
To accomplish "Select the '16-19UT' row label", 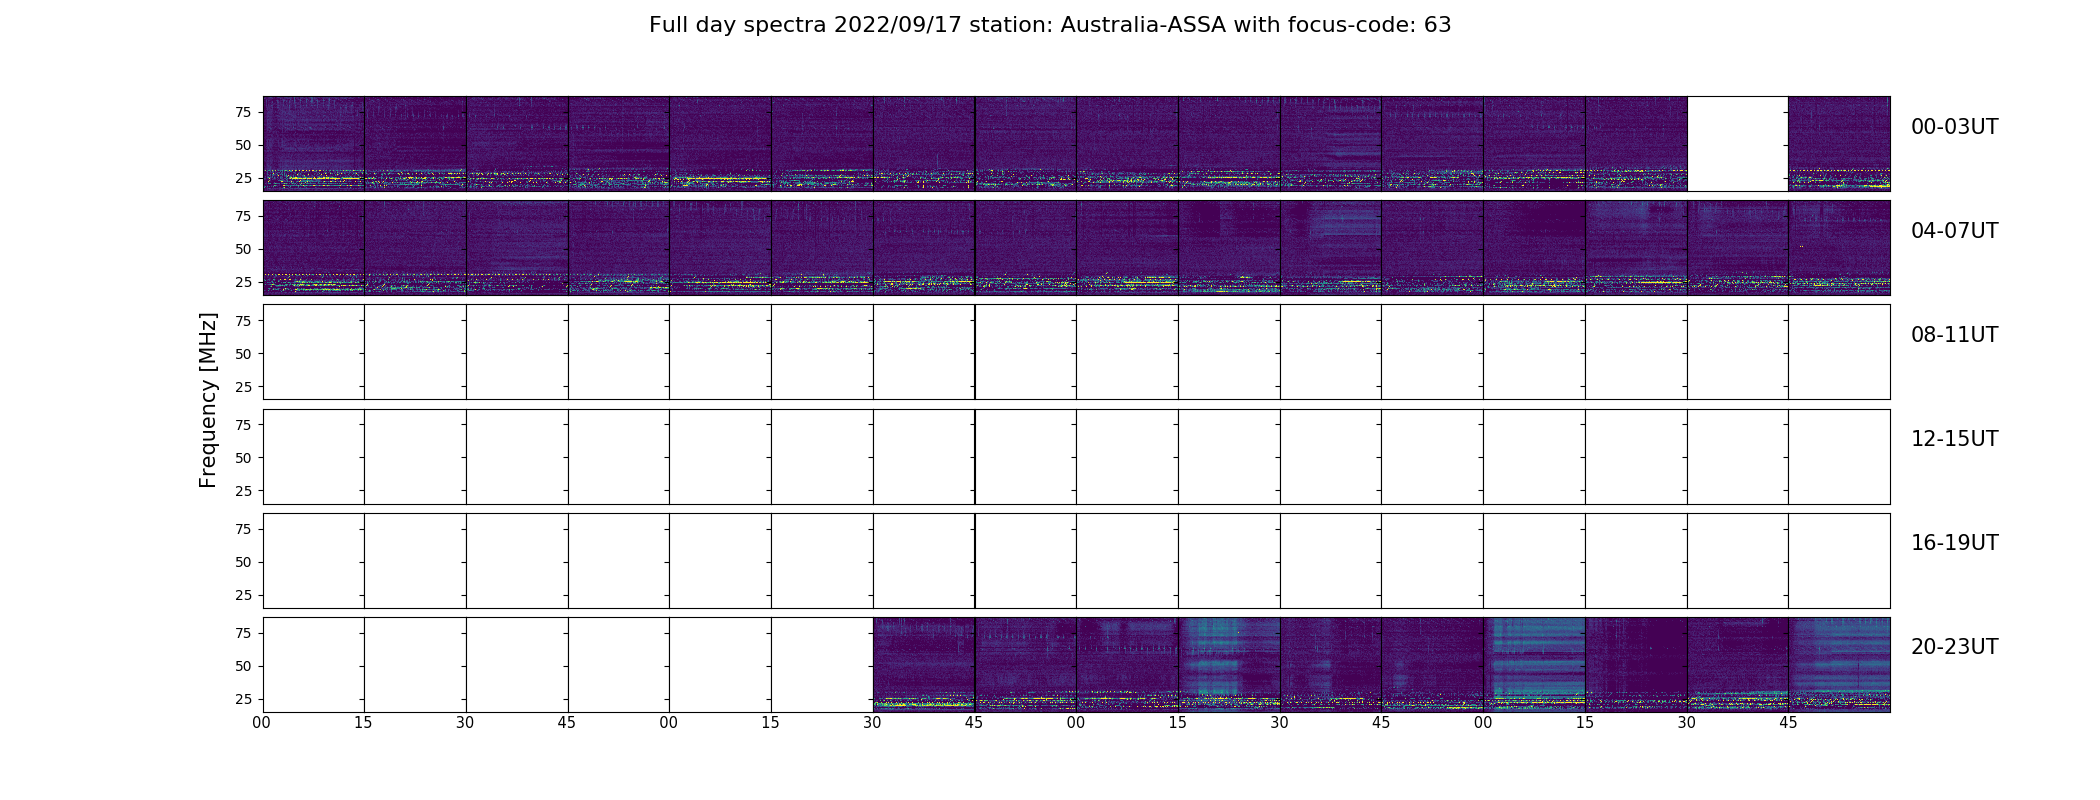I will pyautogui.click(x=1954, y=543).
